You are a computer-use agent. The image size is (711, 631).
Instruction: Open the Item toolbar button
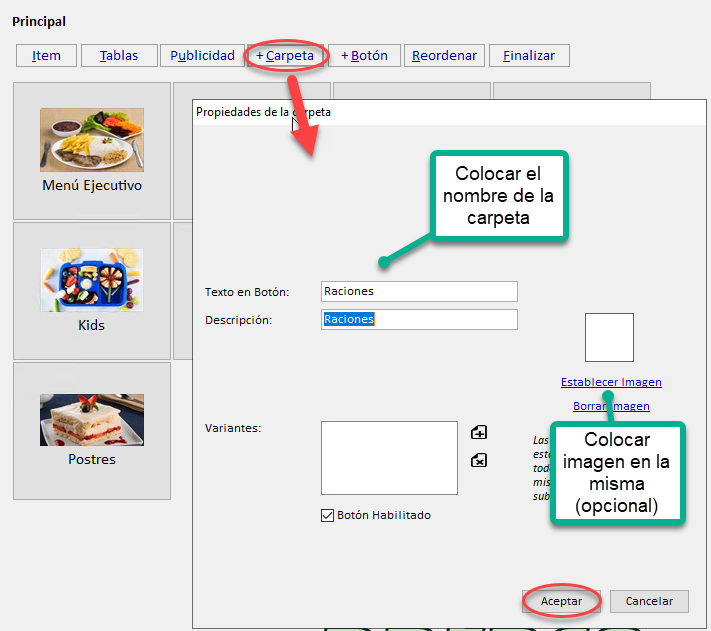46,56
